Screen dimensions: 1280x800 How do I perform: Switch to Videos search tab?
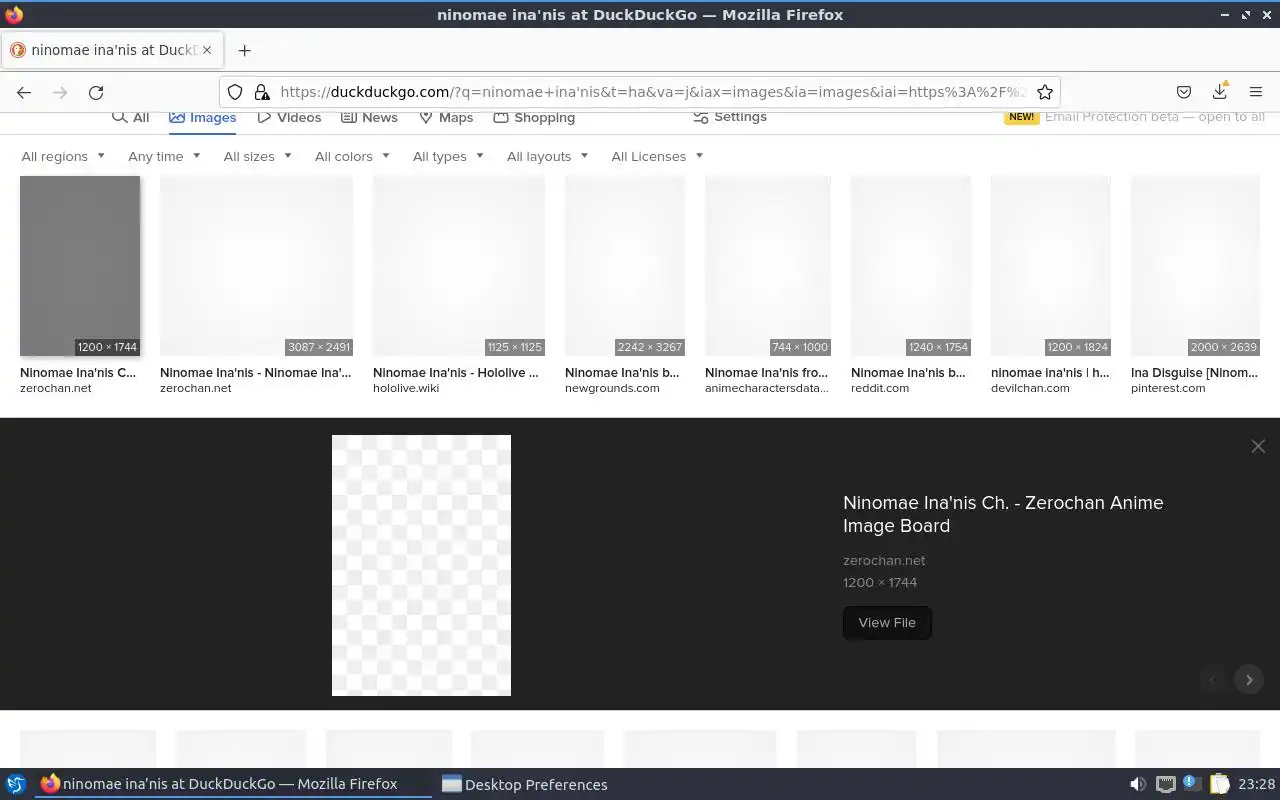pyautogui.click(x=289, y=117)
